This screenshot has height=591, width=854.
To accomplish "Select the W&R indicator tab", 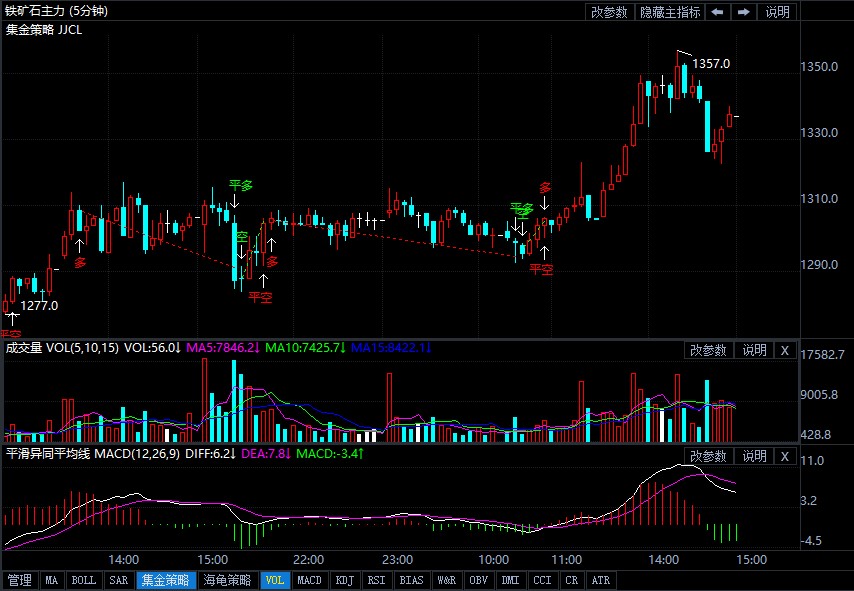I will 447,580.
